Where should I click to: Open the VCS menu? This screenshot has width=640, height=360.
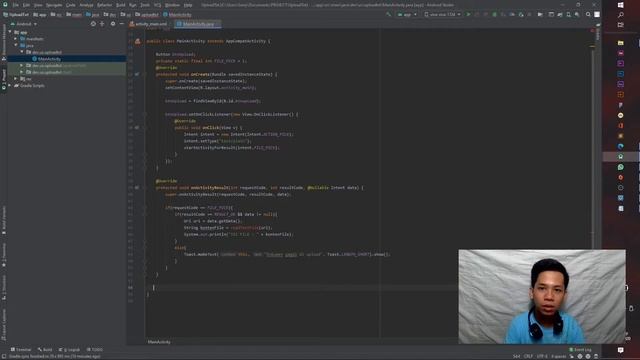click(158, 5)
